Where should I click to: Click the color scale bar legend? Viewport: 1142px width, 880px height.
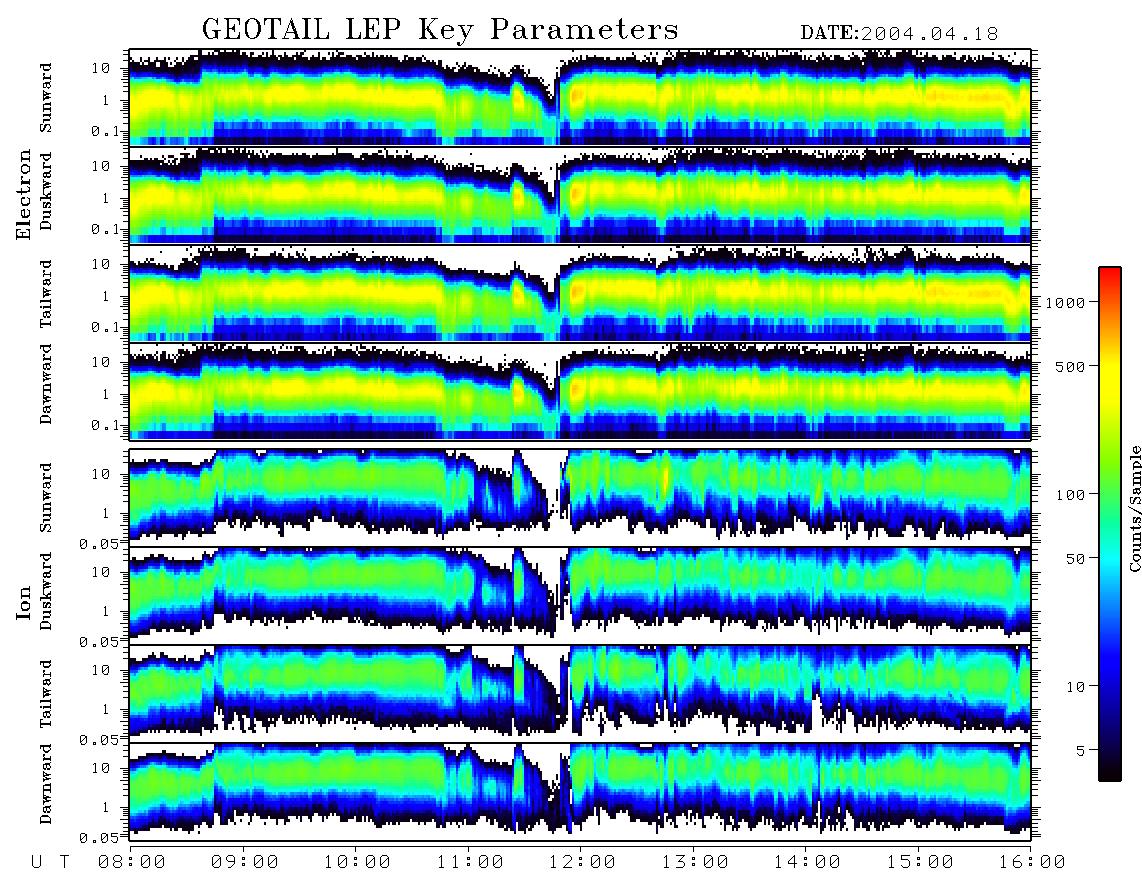(x=1109, y=524)
